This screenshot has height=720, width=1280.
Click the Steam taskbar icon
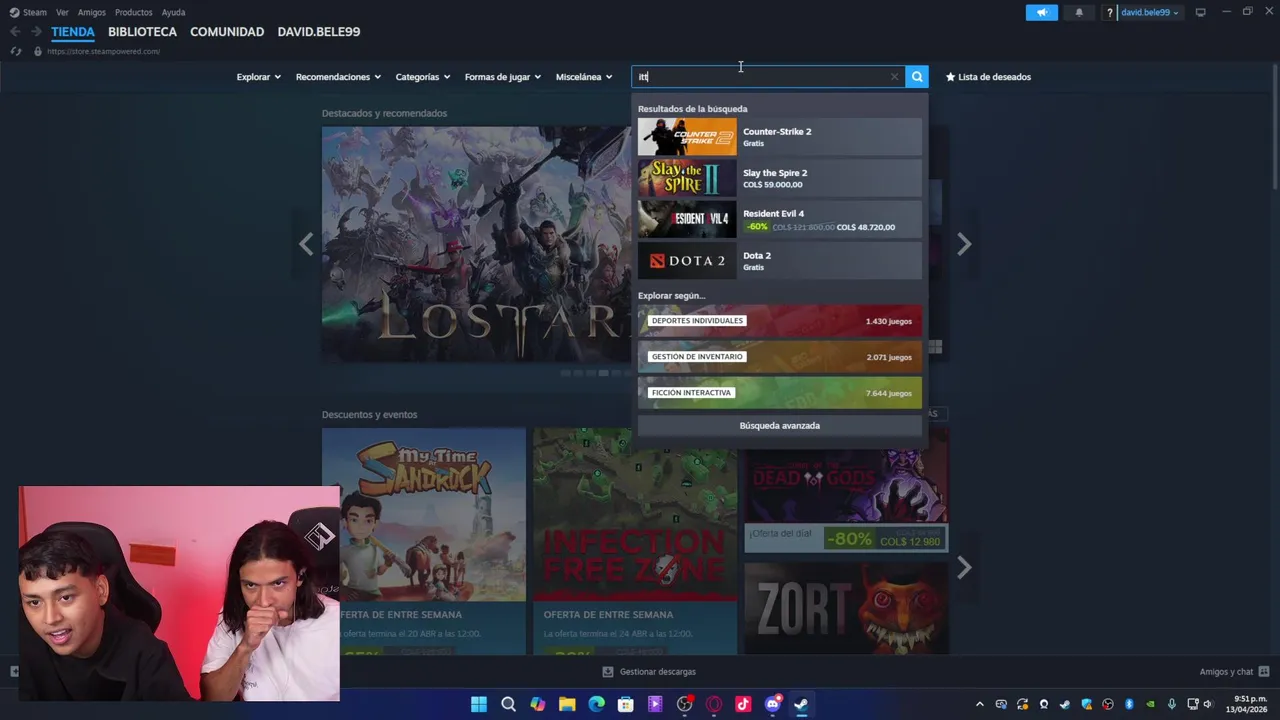click(801, 704)
